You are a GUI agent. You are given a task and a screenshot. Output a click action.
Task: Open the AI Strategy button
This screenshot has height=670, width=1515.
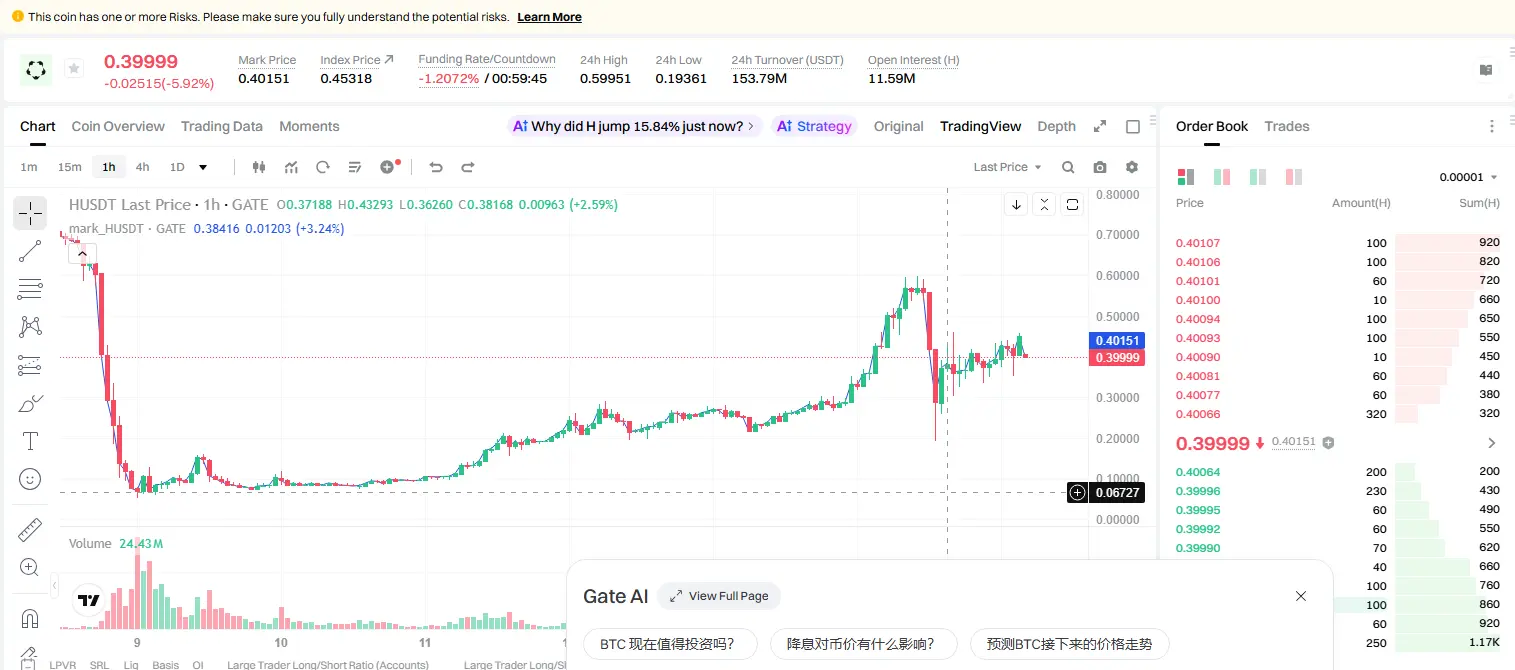point(814,126)
